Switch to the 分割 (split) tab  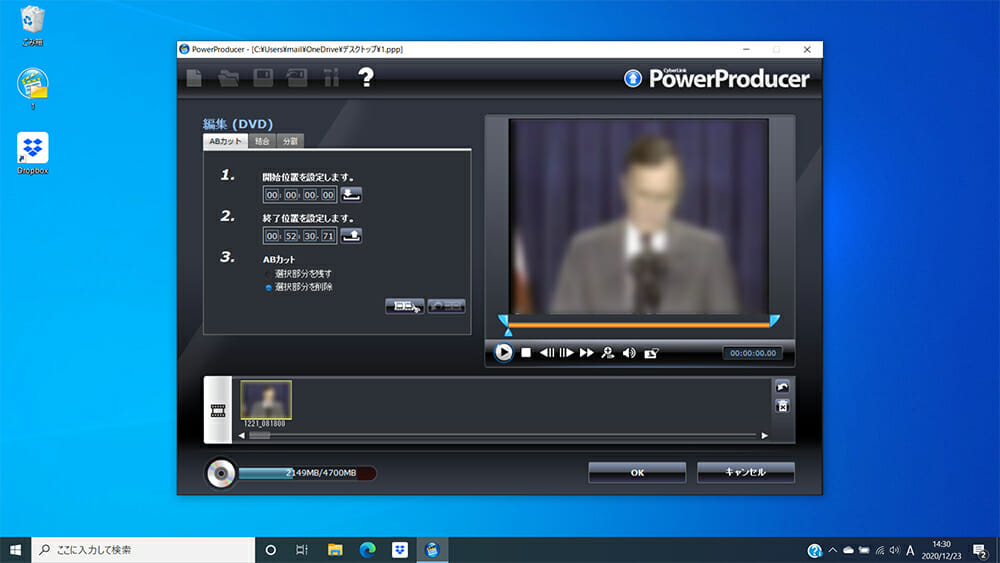click(x=290, y=142)
